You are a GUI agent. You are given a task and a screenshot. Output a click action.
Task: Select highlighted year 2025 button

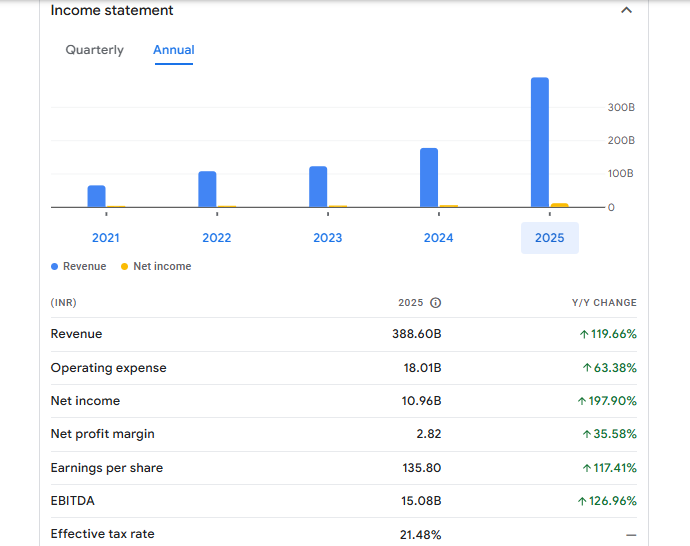(x=550, y=238)
